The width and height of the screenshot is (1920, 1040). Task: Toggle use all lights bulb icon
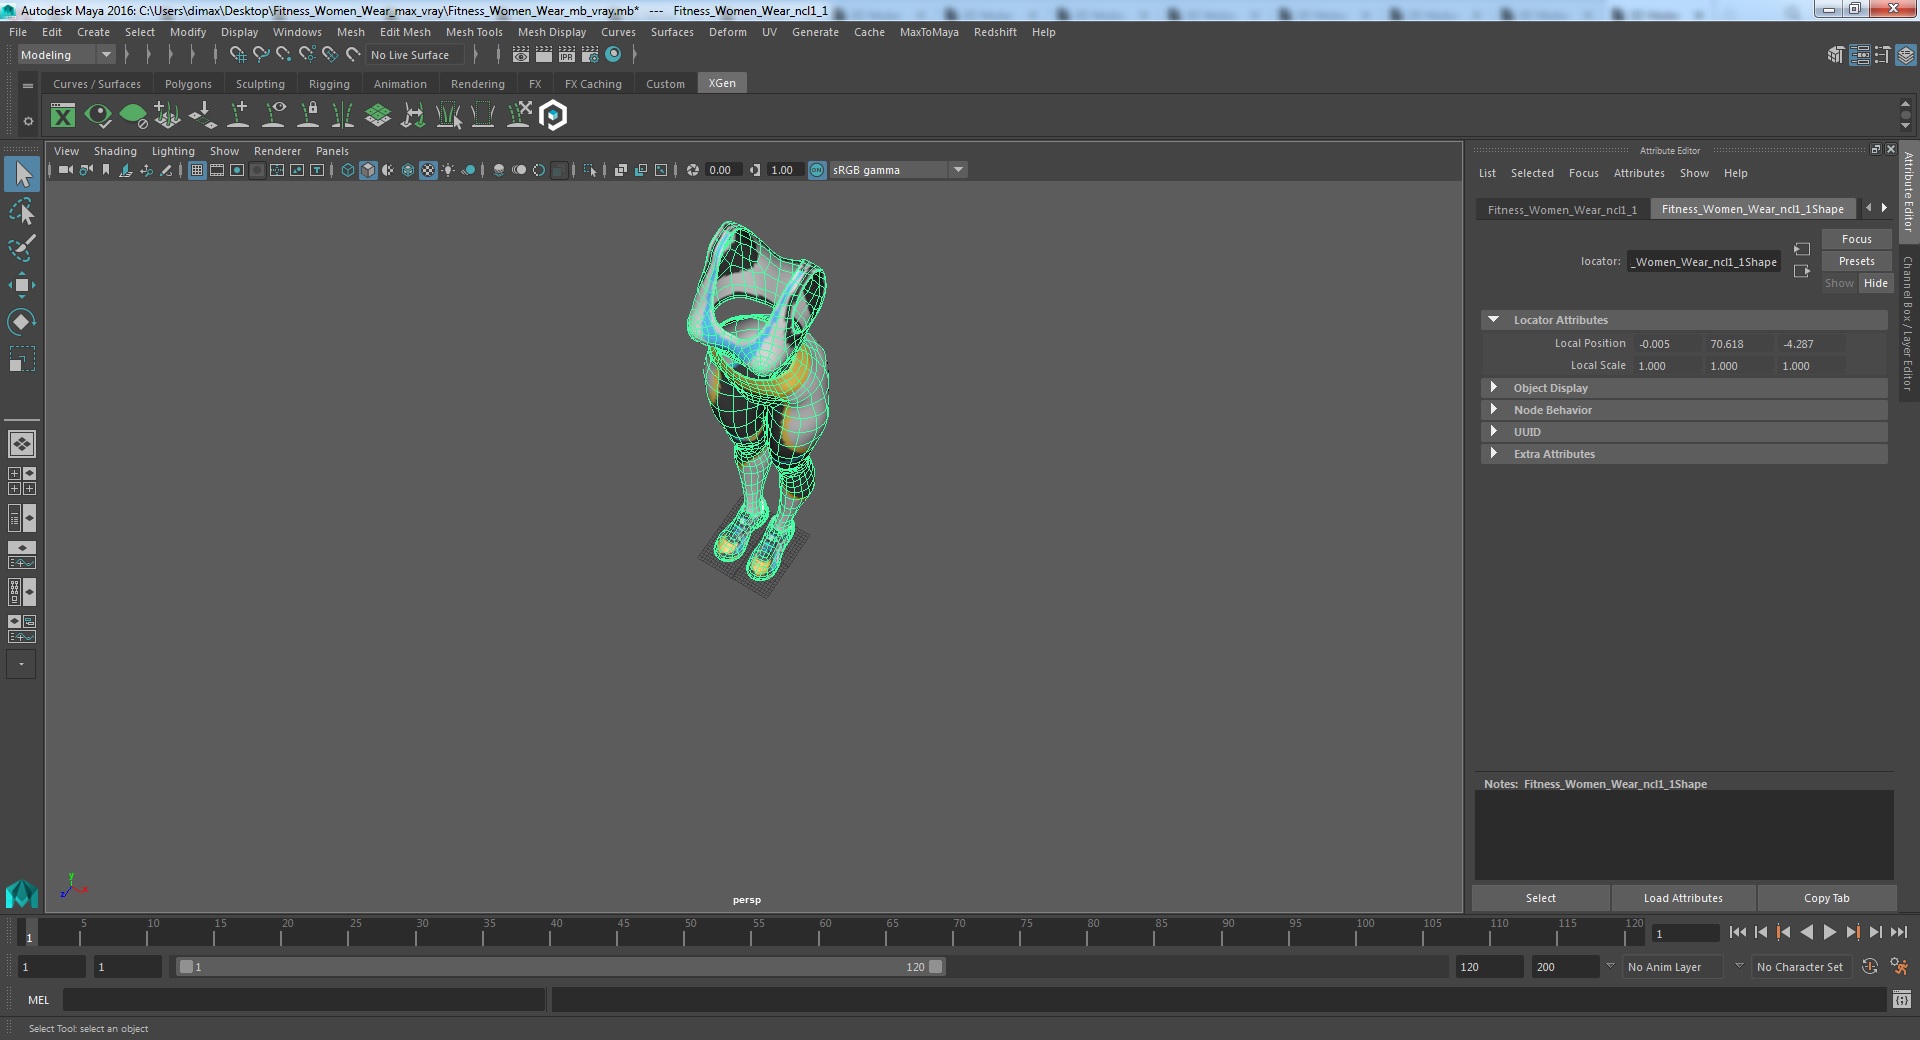448,170
